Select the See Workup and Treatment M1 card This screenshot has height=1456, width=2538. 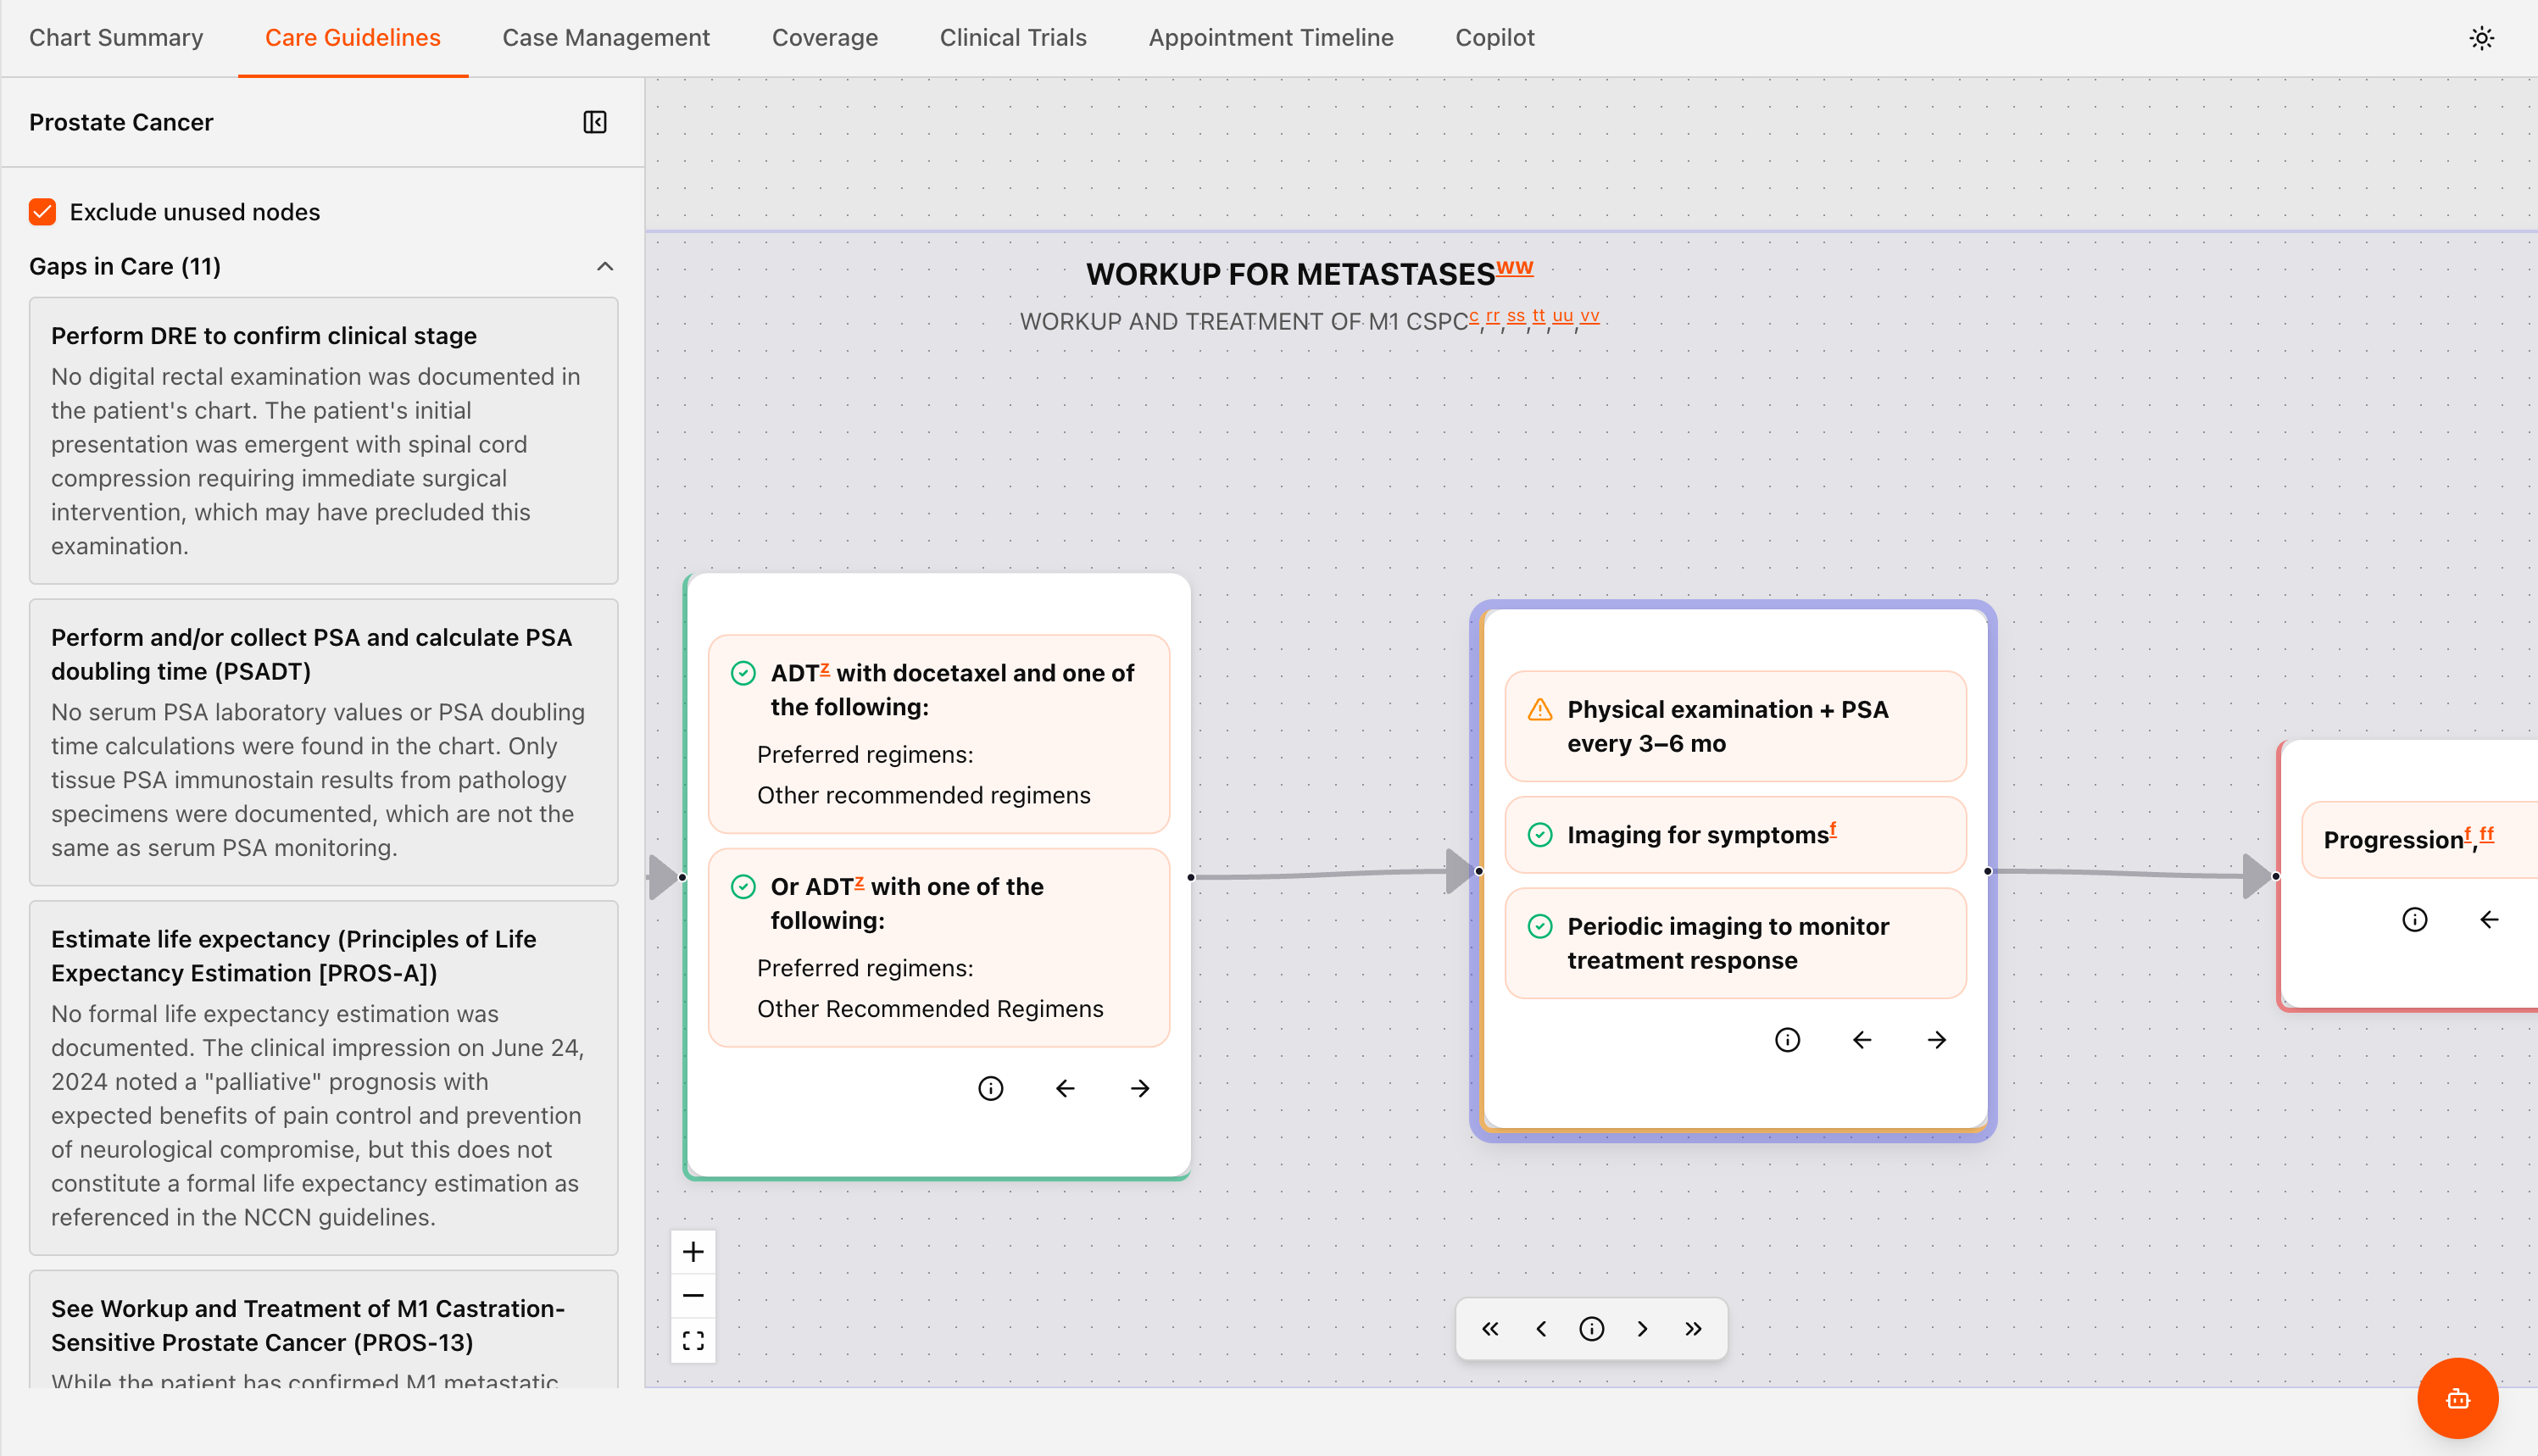point(324,1328)
